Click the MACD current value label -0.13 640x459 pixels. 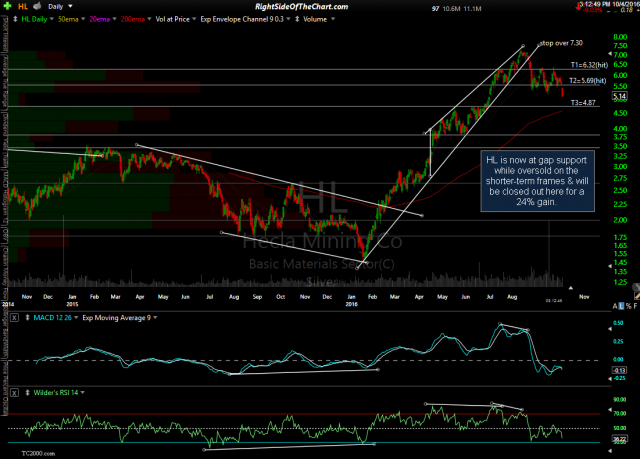coord(620,370)
